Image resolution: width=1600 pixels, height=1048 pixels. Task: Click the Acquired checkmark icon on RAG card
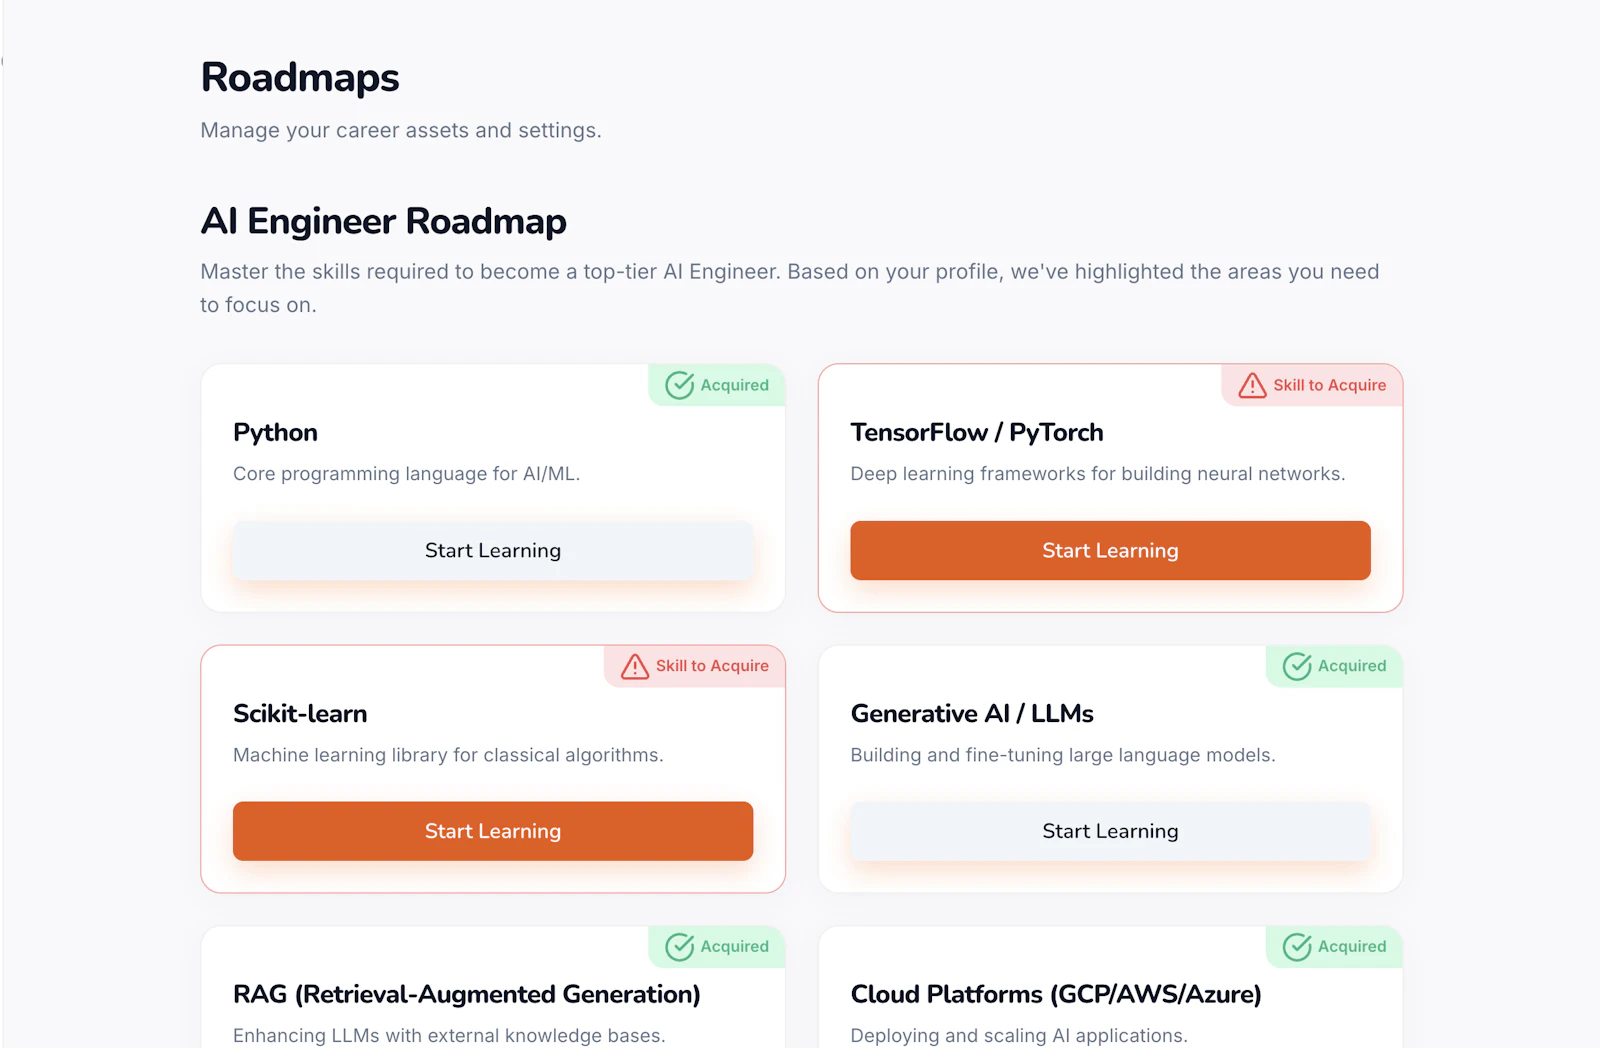680,947
